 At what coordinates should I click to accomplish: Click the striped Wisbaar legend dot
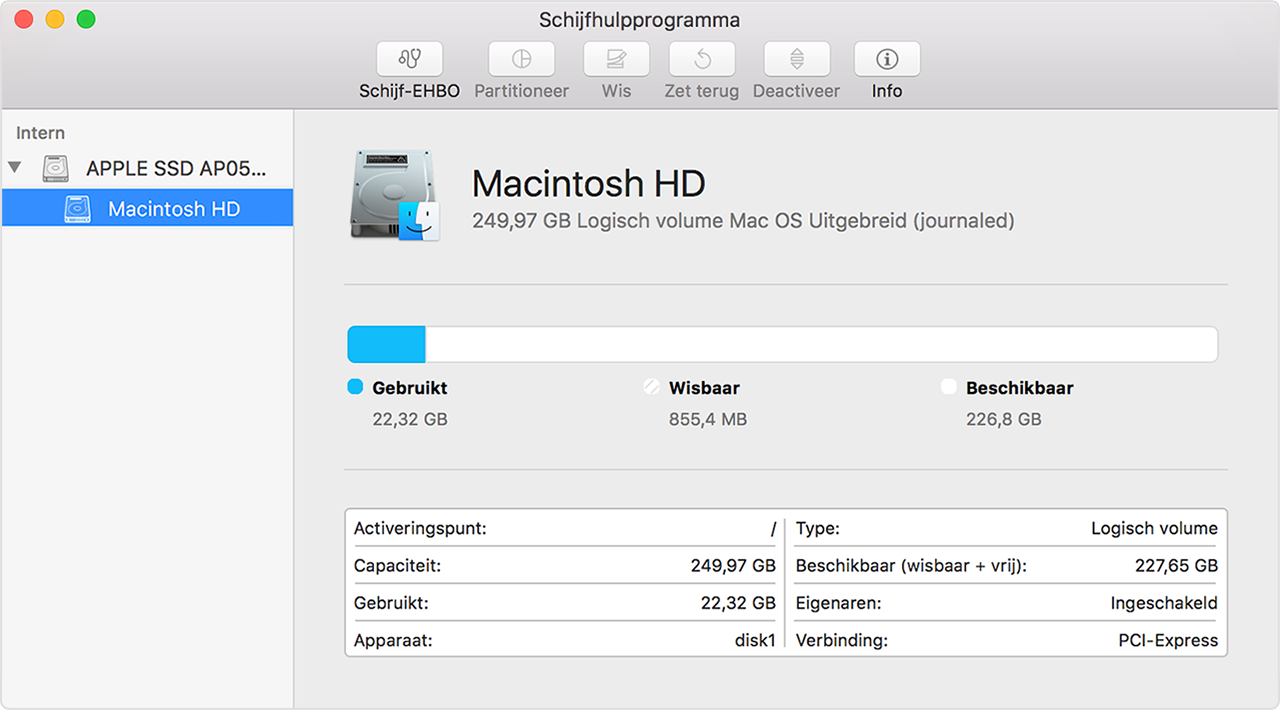coord(652,387)
